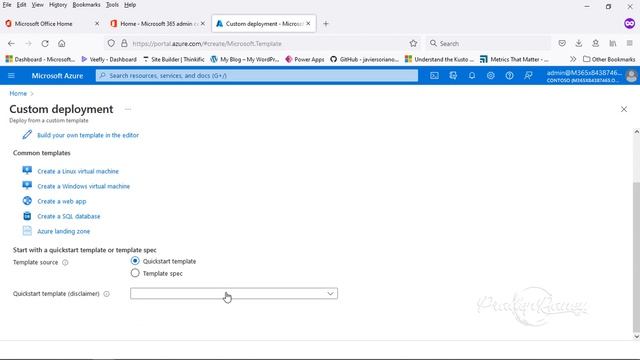Show more bookmarks with the double chevron
The width and height of the screenshot is (640, 360).
[x=573, y=59]
